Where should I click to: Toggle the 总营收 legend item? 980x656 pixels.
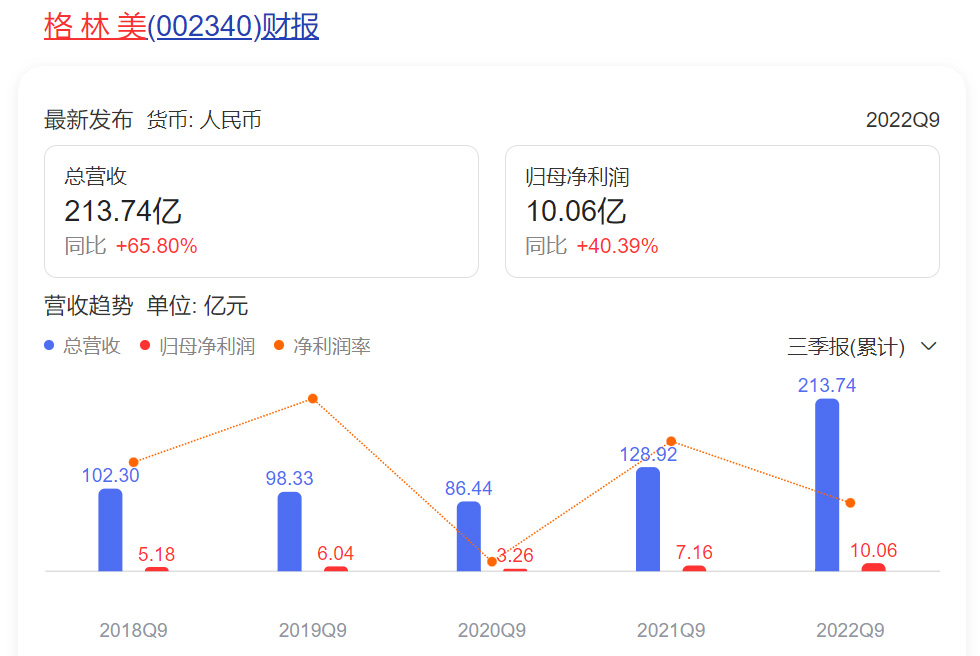[82, 346]
